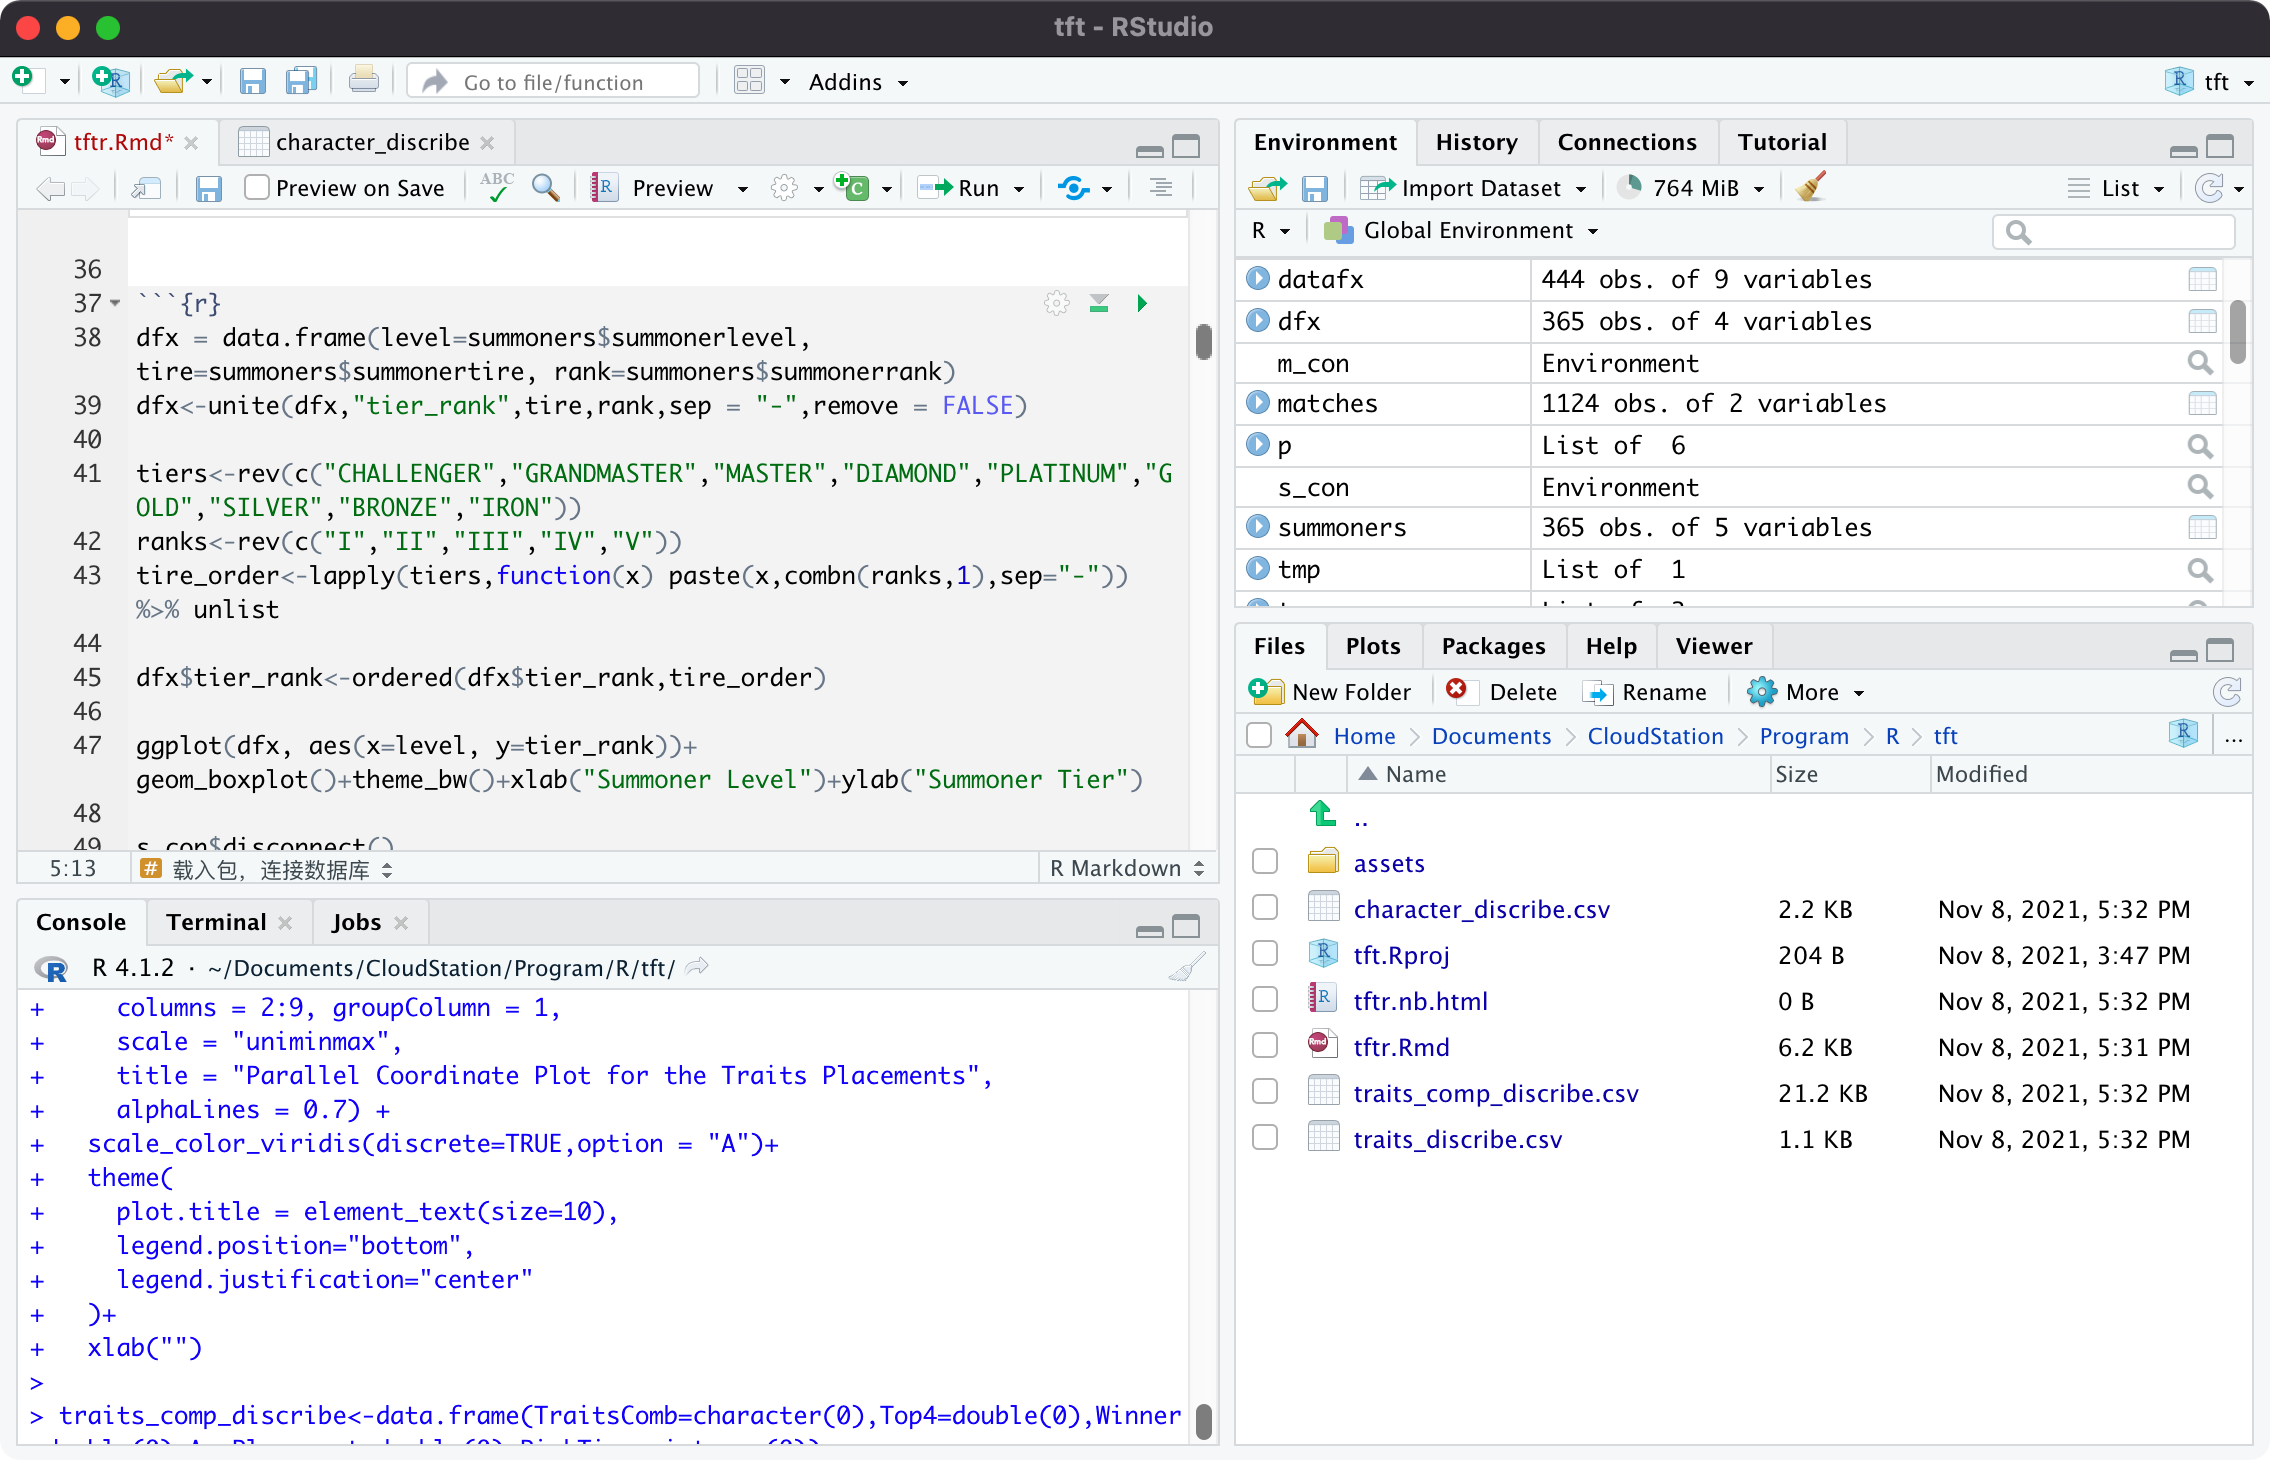Image resolution: width=2270 pixels, height=1460 pixels.
Task: Tick the assets folder checkbox
Action: pos(1265,861)
